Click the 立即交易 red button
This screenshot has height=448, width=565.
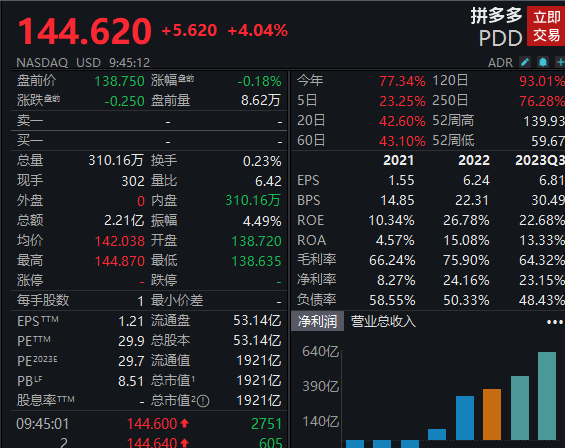pos(546,26)
